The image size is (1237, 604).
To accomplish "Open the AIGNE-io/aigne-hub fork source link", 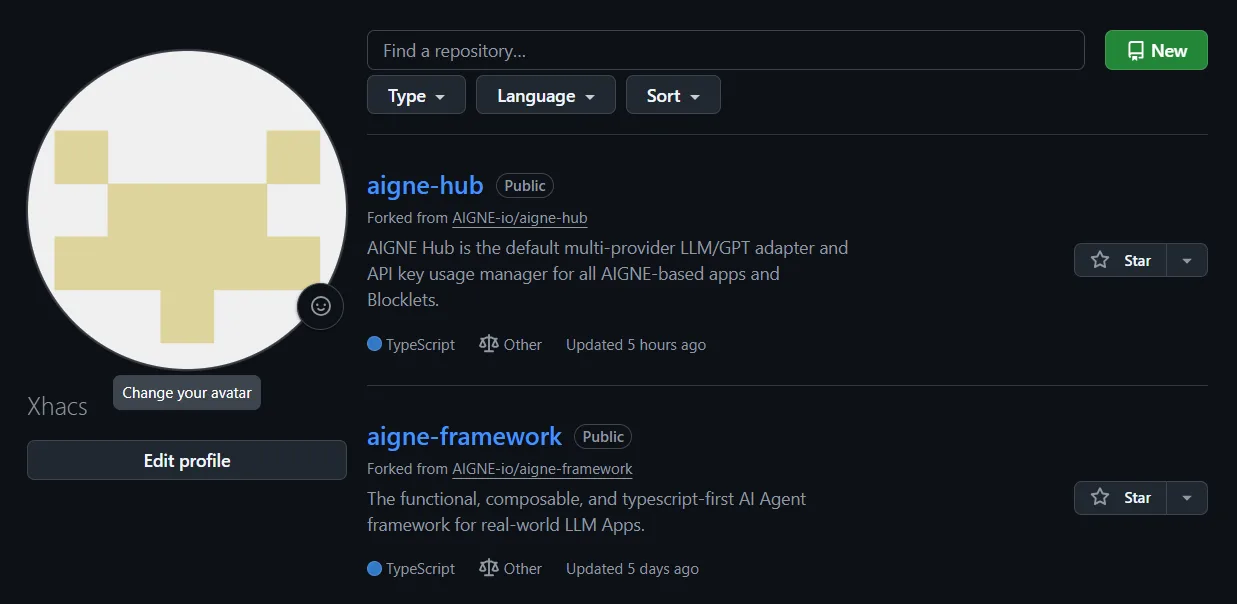I will [519, 218].
